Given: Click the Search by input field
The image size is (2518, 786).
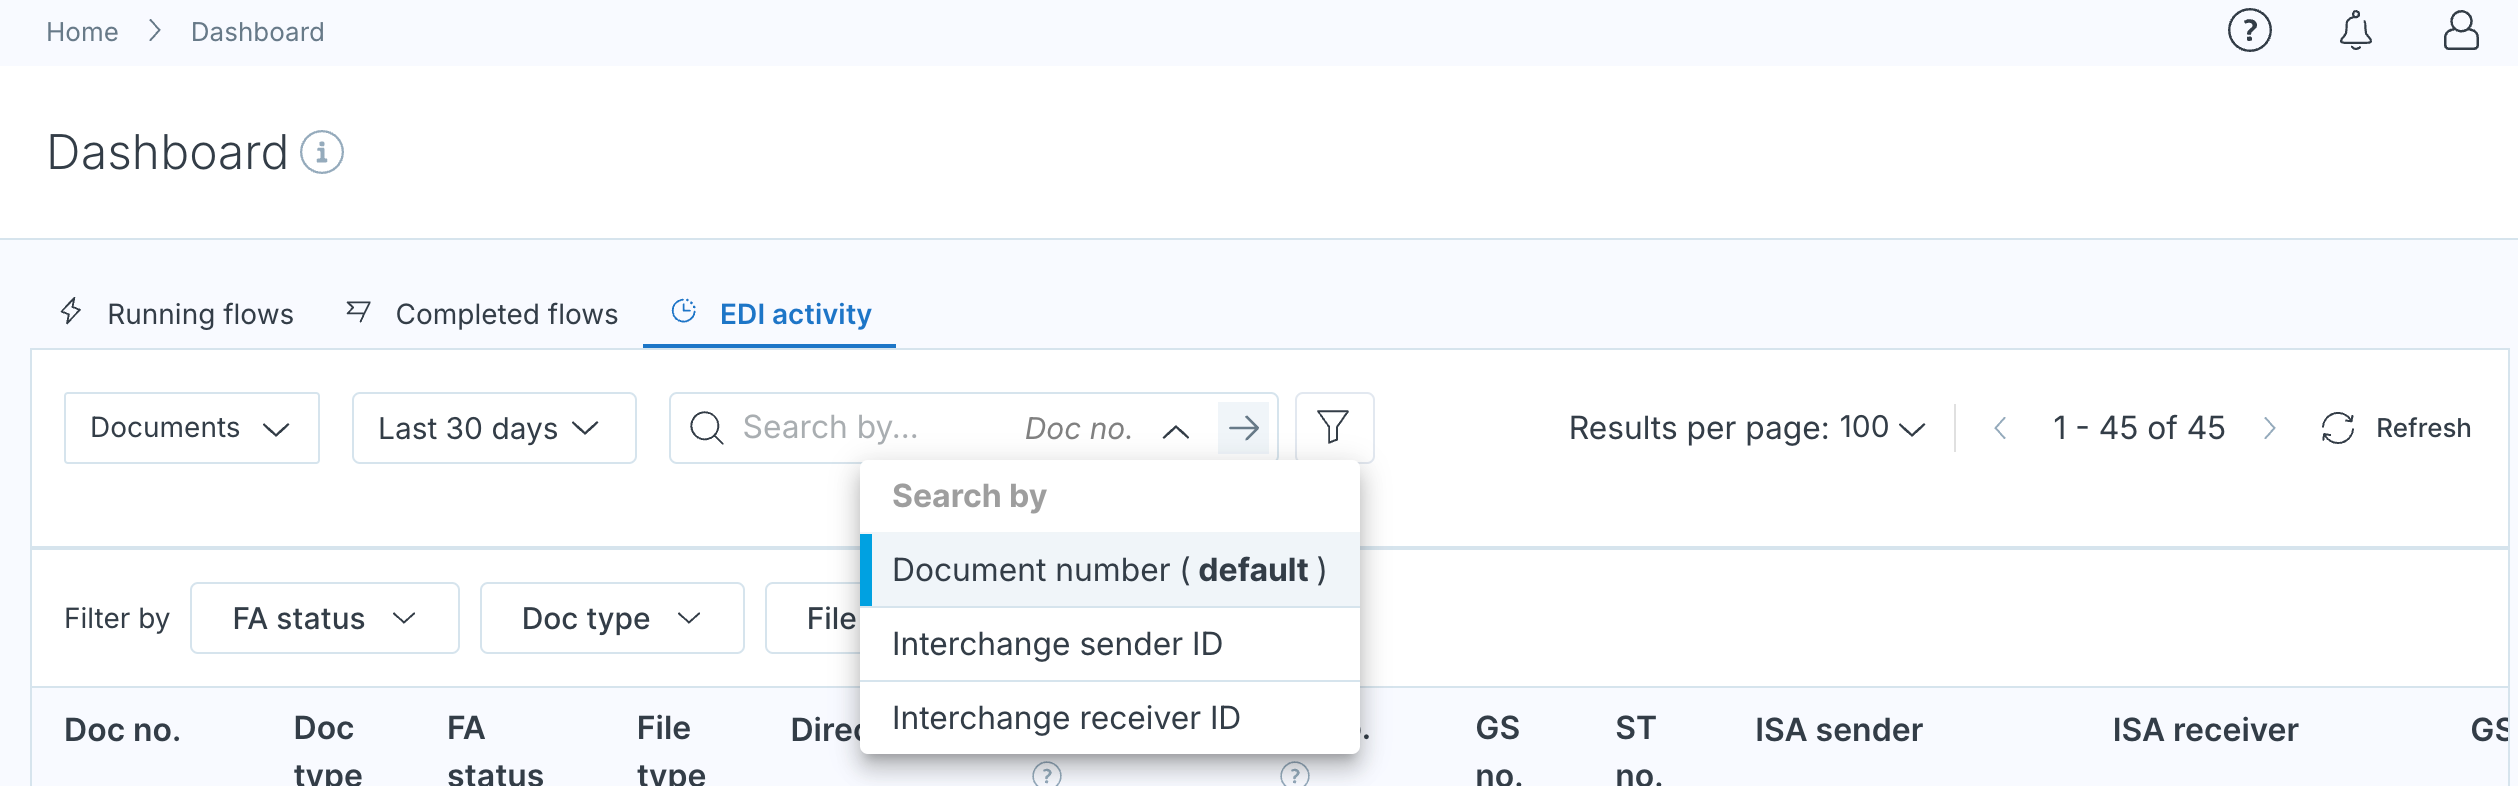Looking at the screenshot, I should click(870, 428).
